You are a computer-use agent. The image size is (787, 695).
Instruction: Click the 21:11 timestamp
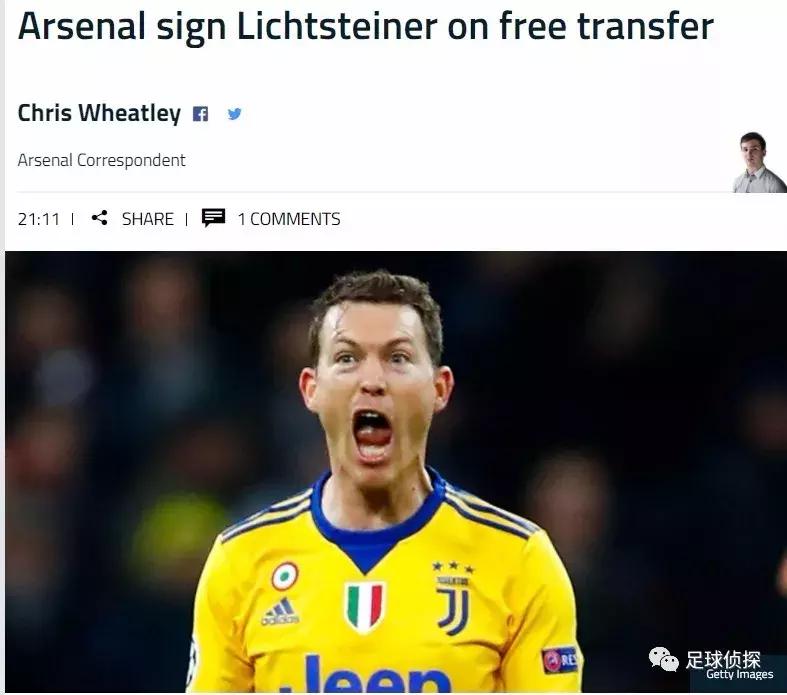[x=39, y=219]
